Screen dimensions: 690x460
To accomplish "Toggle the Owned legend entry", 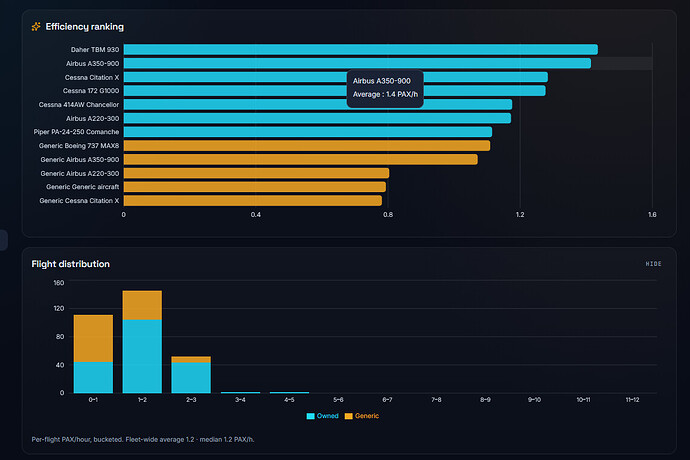I will click(323, 416).
